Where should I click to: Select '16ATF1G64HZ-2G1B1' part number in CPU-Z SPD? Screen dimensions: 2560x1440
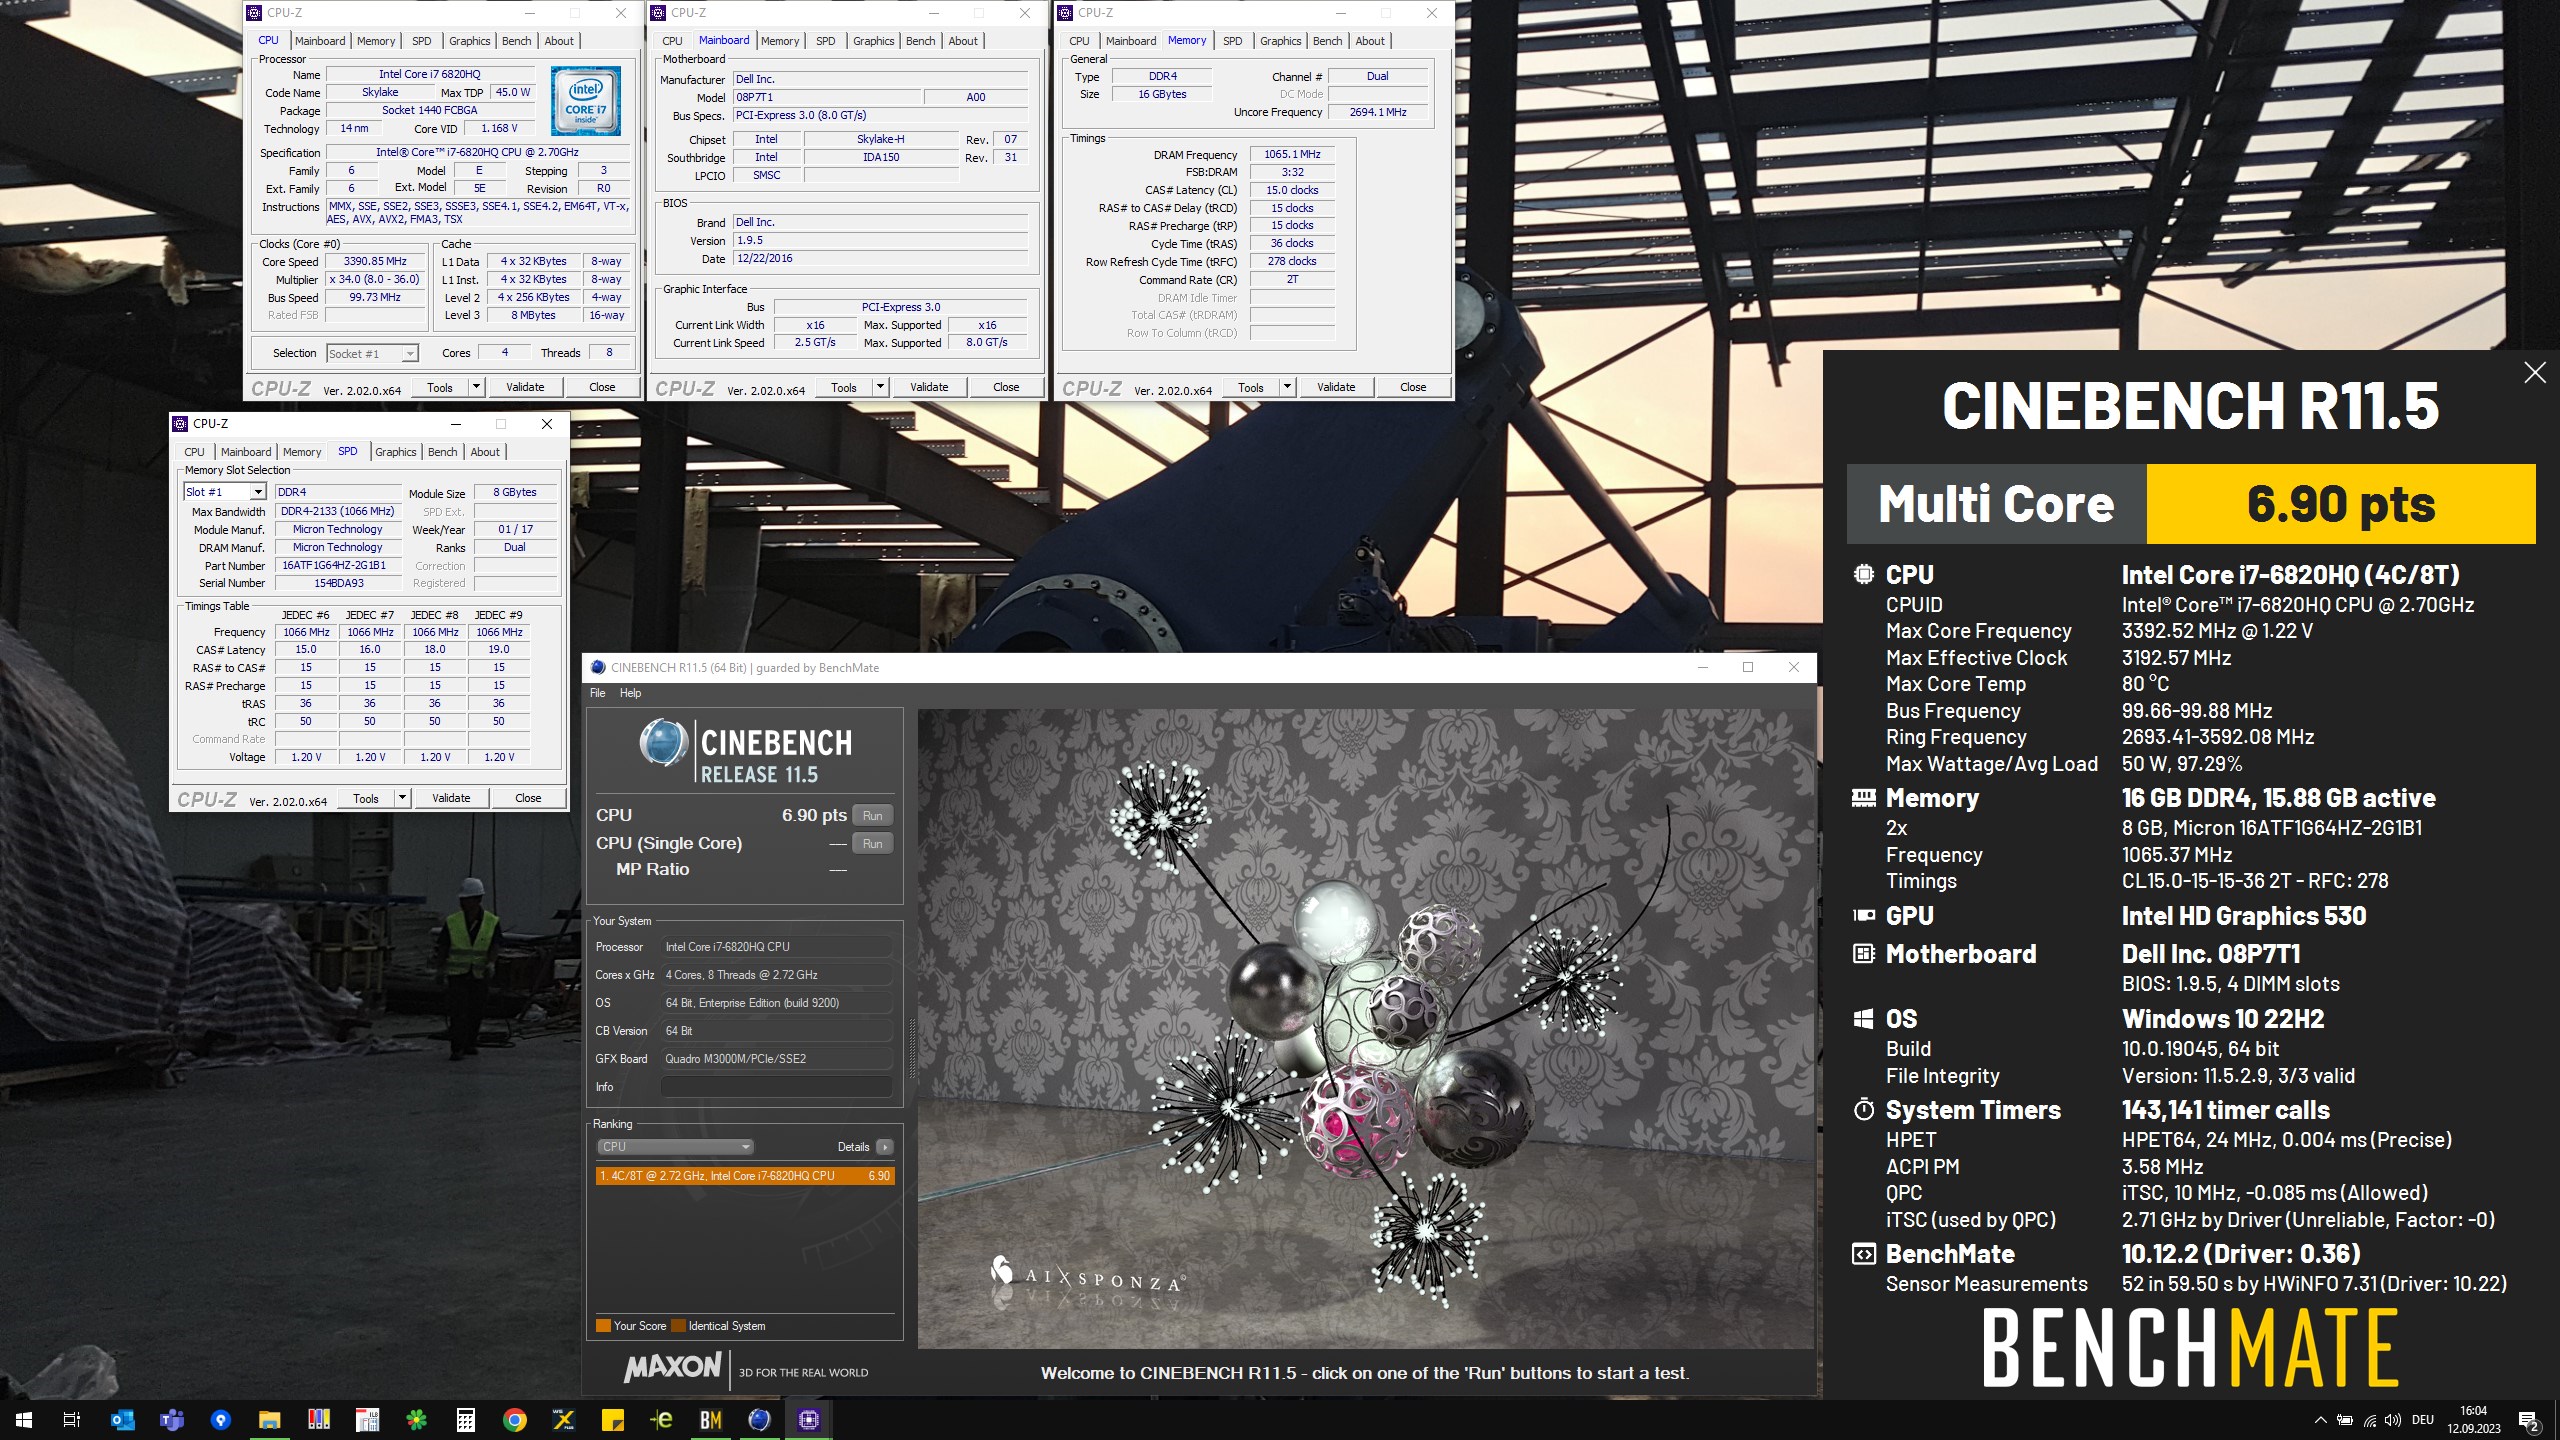click(334, 565)
